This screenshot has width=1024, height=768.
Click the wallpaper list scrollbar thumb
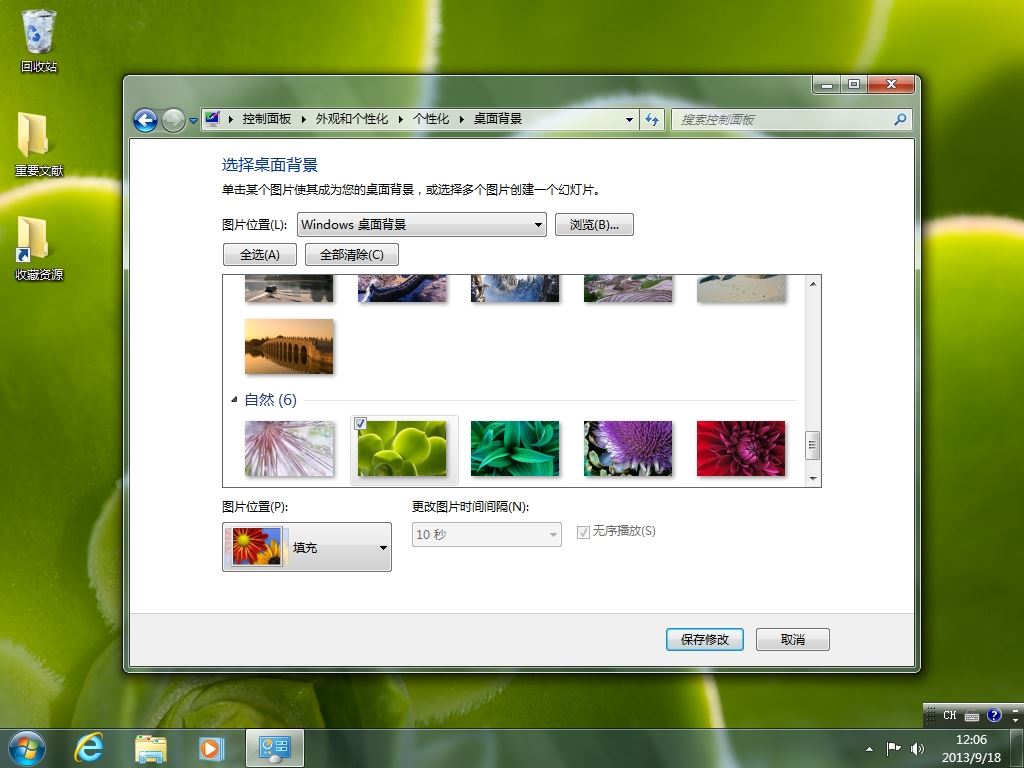point(813,445)
